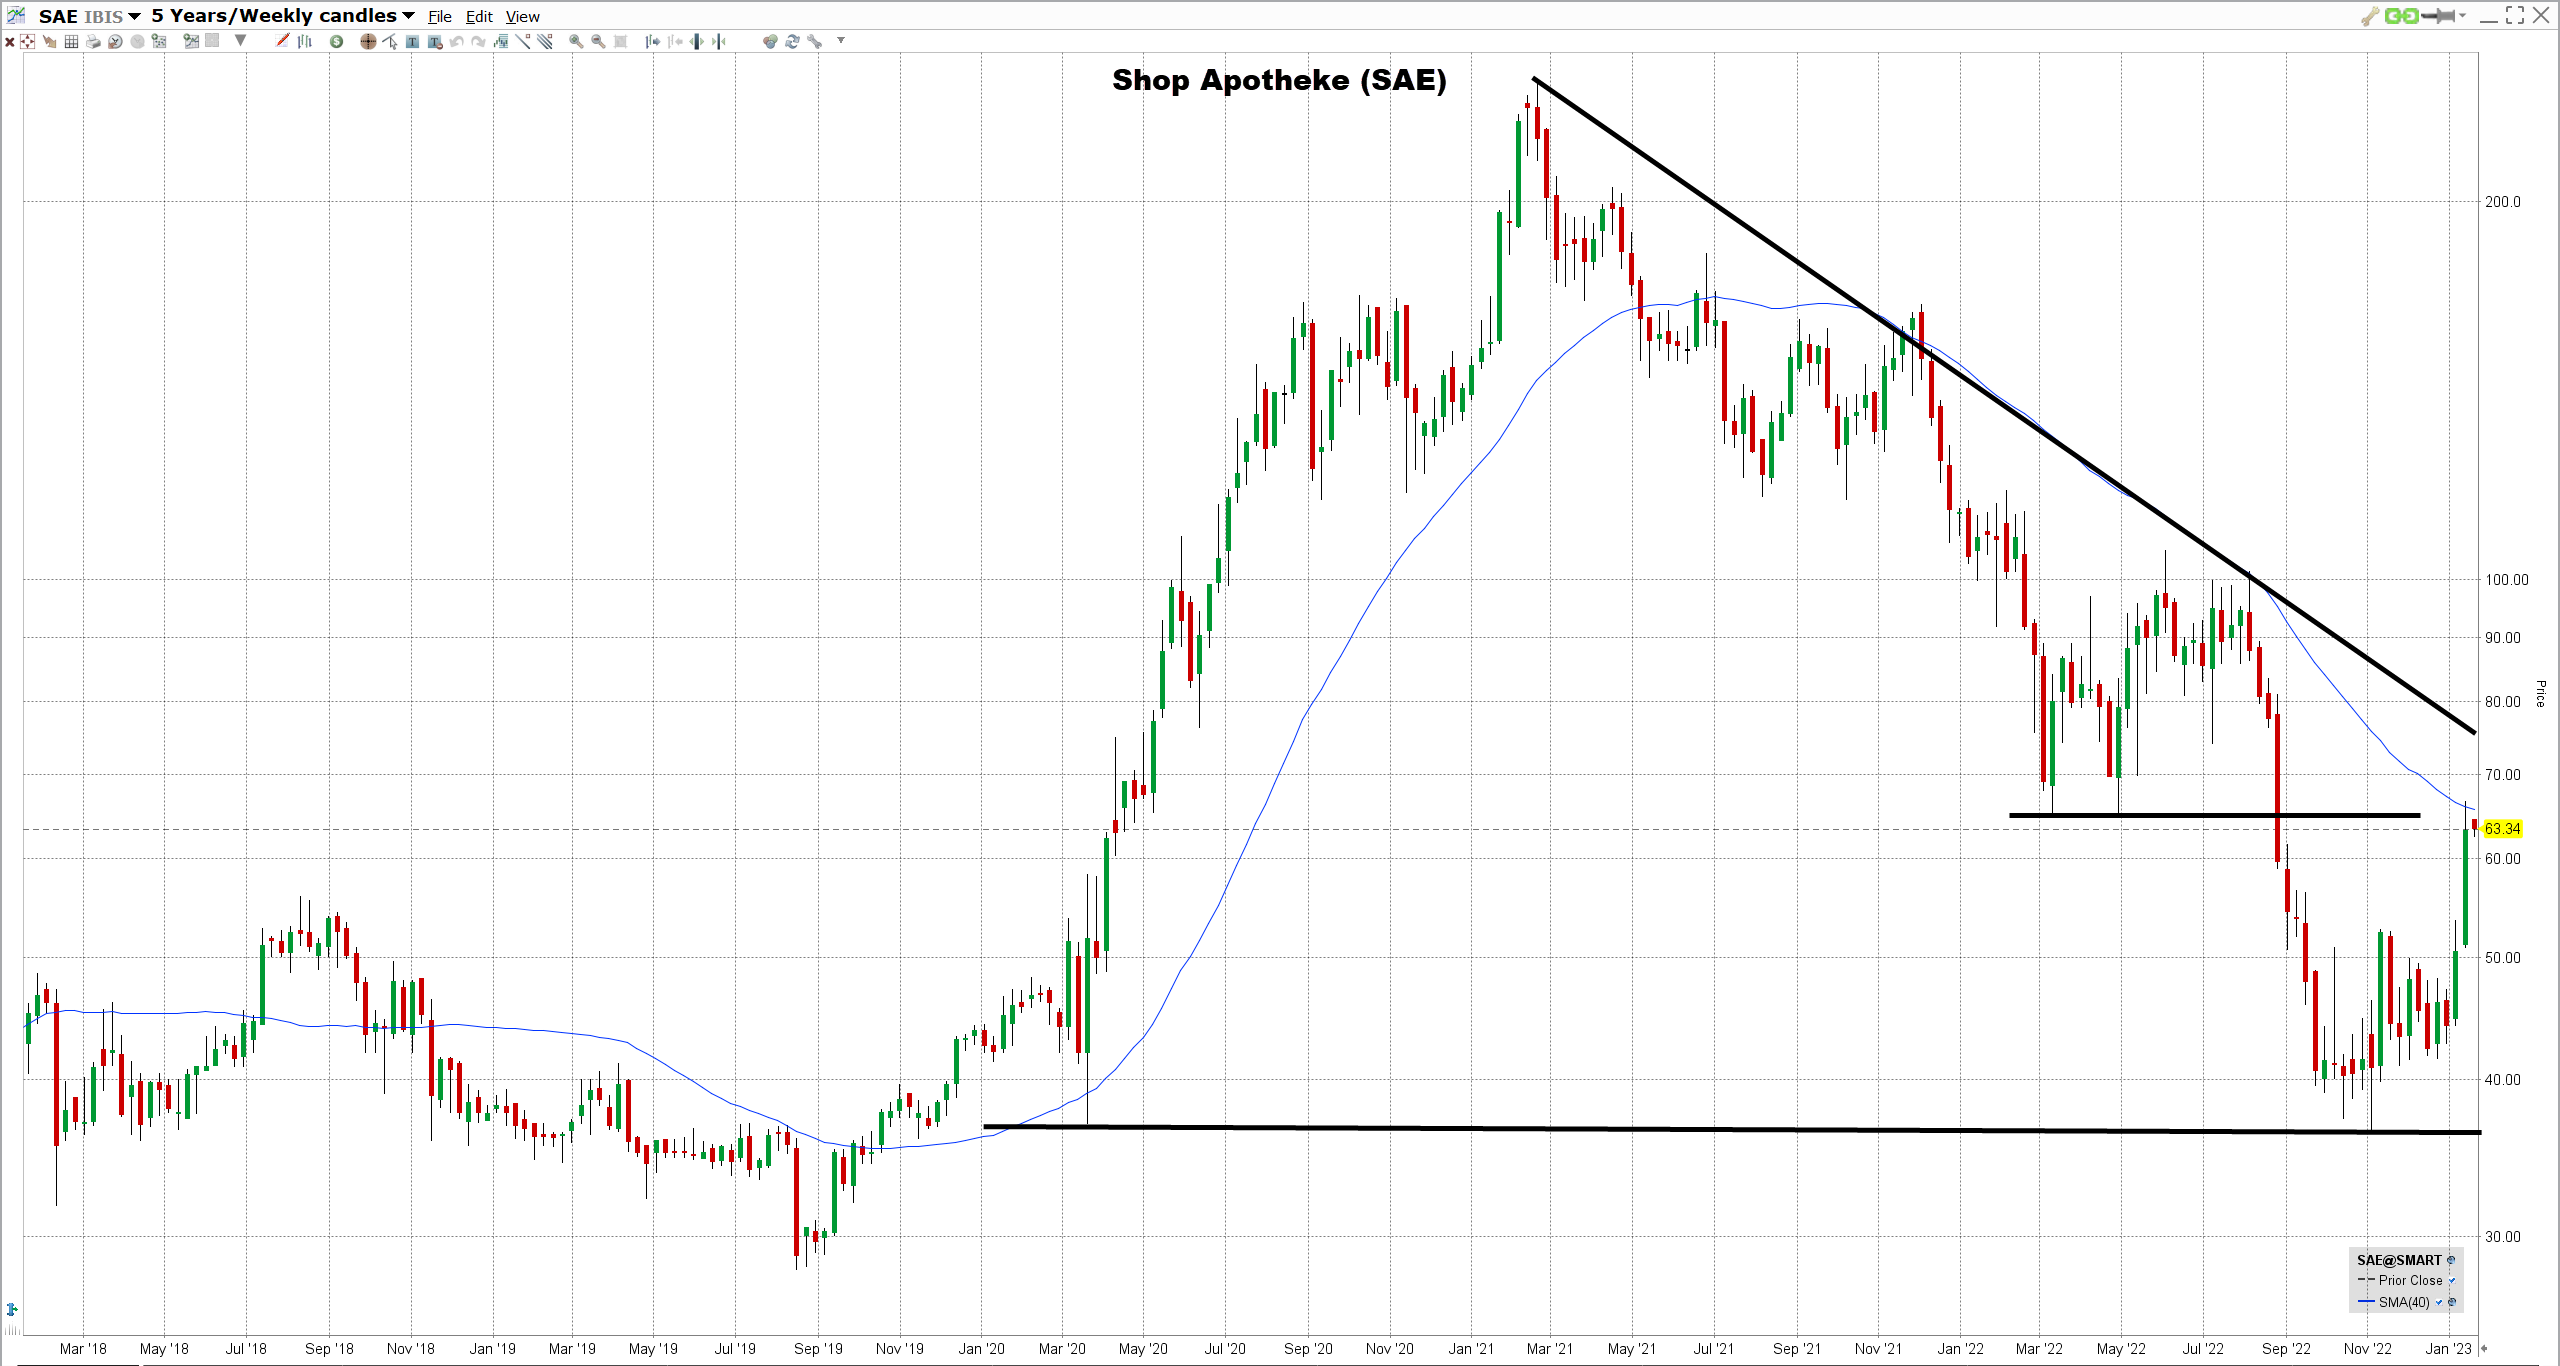Expand the toolbar overflow arrow
2560x1366 pixels.
(841, 40)
